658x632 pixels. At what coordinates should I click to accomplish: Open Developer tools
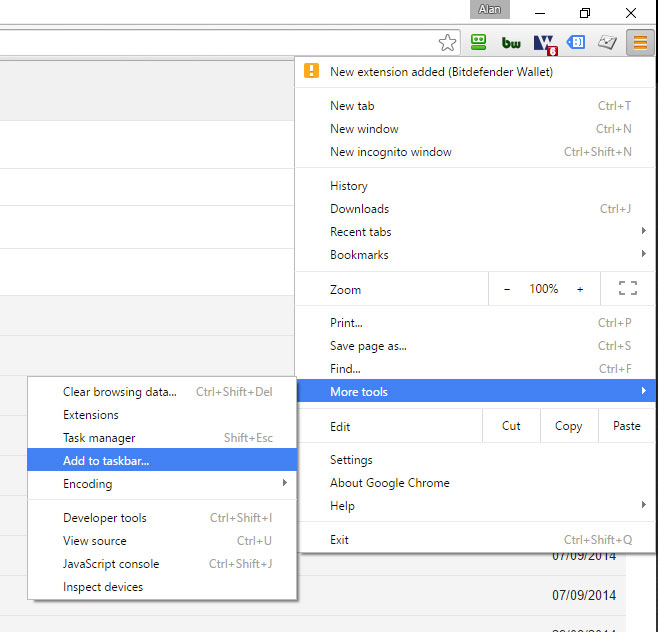pyautogui.click(x=162, y=518)
